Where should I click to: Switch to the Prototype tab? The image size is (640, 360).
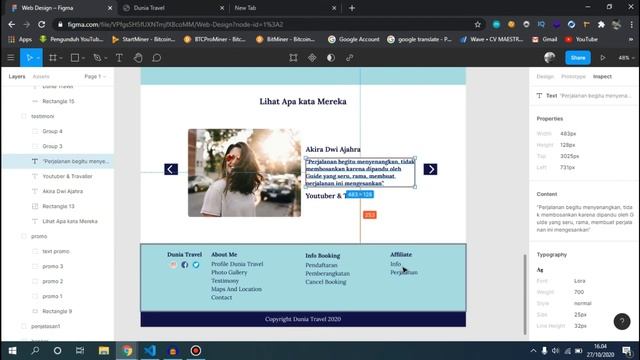(x=573, y=76)
